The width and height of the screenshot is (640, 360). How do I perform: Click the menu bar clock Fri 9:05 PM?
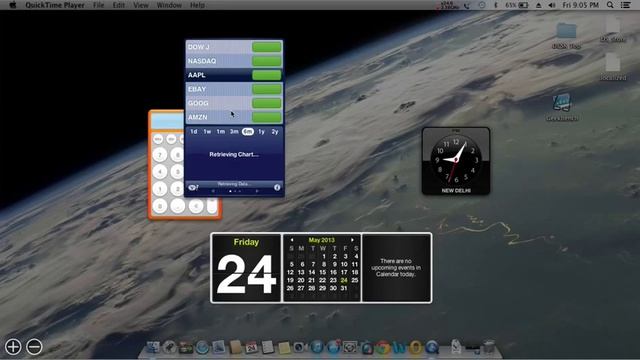581,5
